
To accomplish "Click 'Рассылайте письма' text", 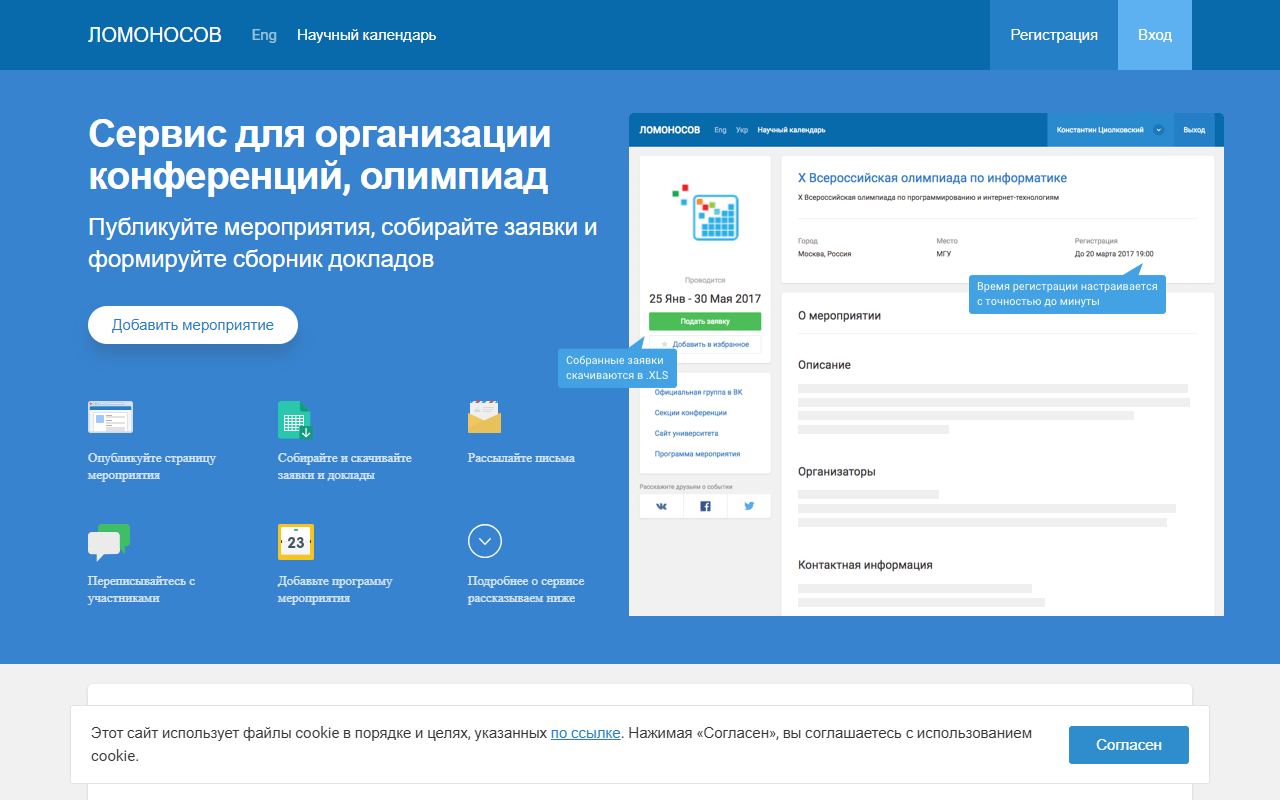I will 521,458.
